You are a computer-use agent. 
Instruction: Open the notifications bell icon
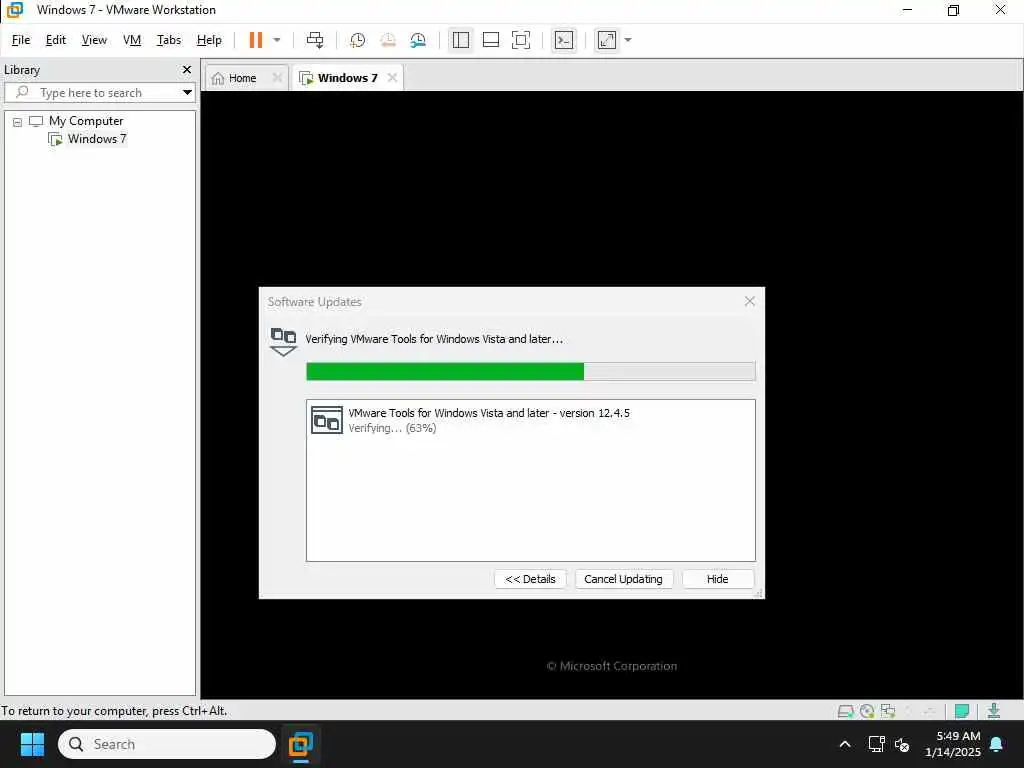997,744
